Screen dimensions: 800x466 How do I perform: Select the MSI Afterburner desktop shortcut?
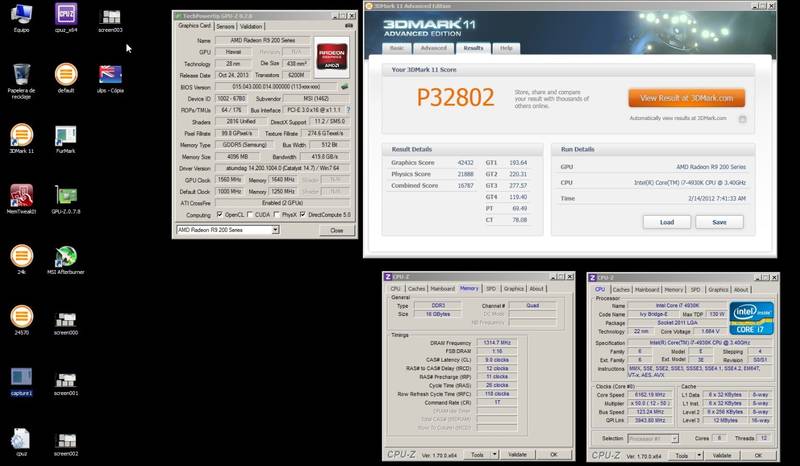tap(66, 260)
